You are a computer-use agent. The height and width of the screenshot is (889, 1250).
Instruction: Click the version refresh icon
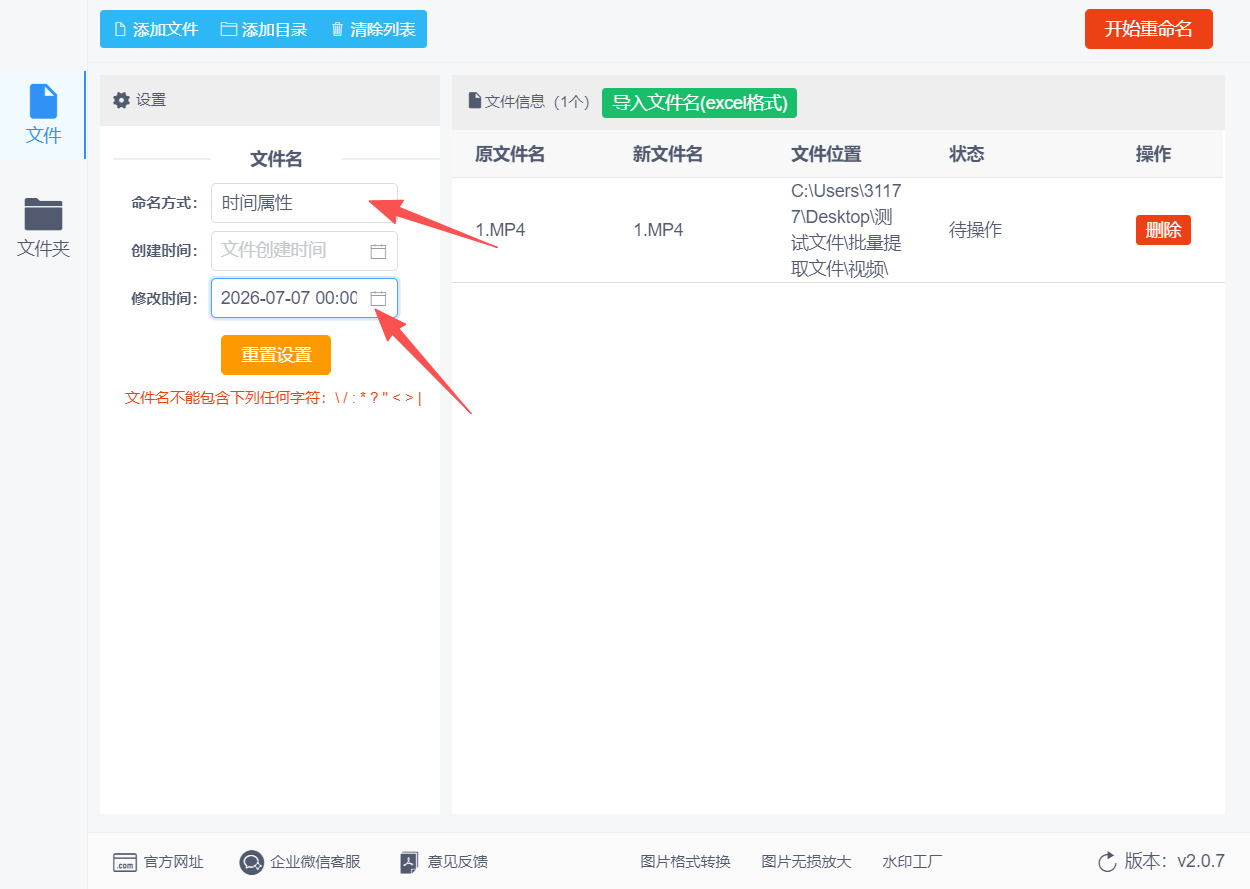click(x=1107, y=861)
